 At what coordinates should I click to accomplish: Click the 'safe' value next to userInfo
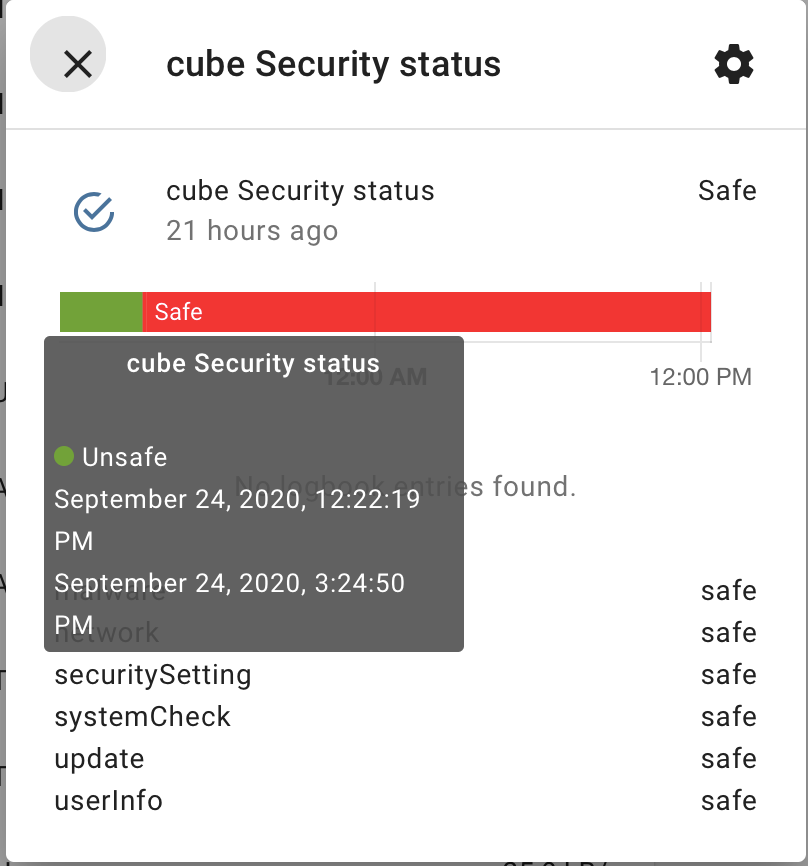[728, 801]
